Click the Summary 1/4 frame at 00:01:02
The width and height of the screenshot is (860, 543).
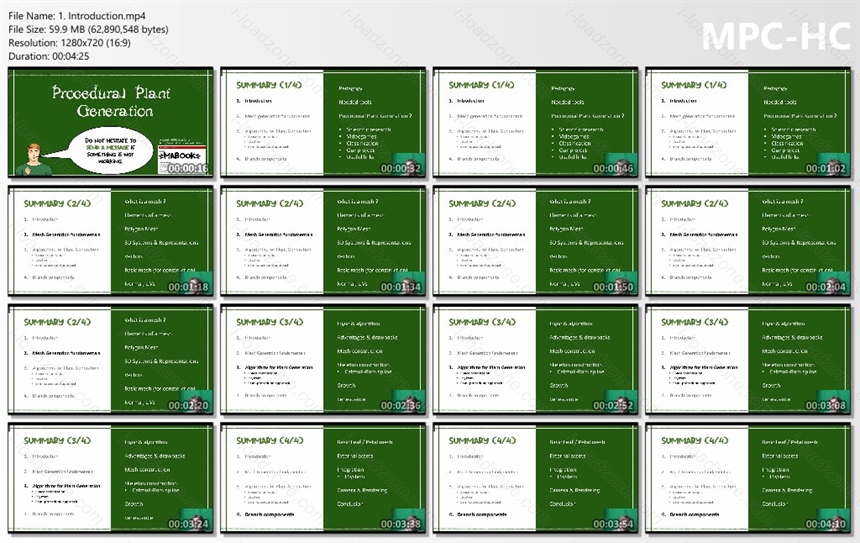[748, 123]
